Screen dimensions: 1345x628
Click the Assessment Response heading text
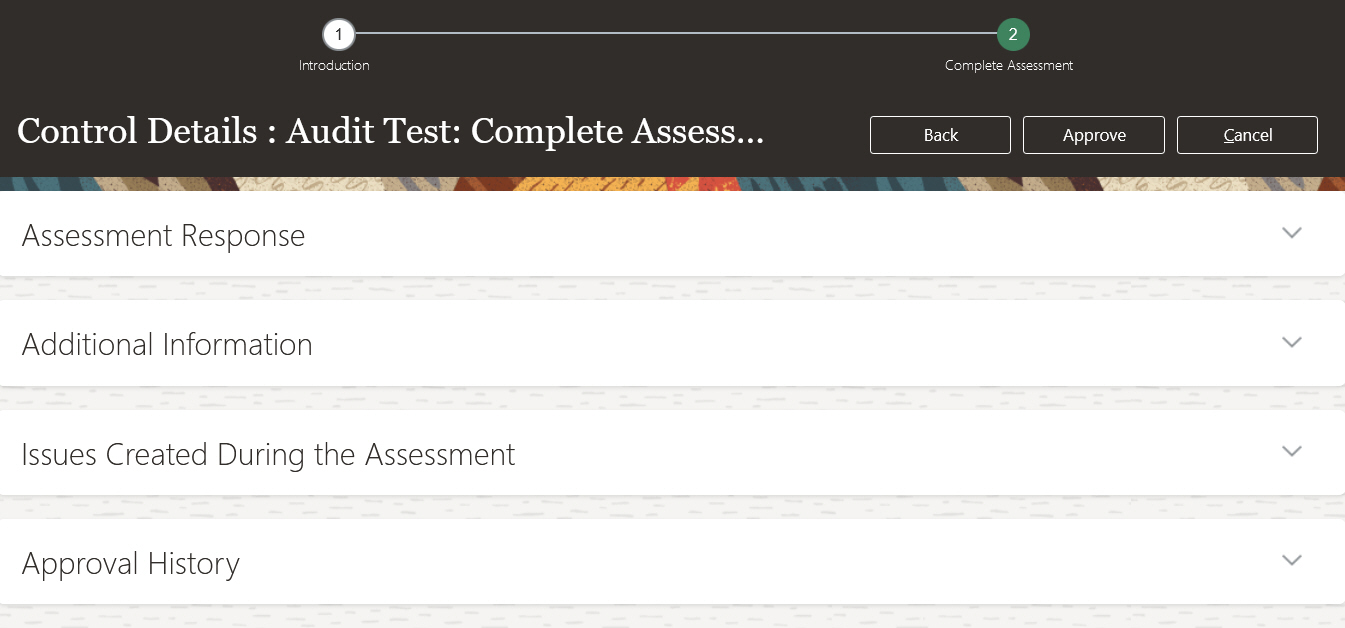163,236
